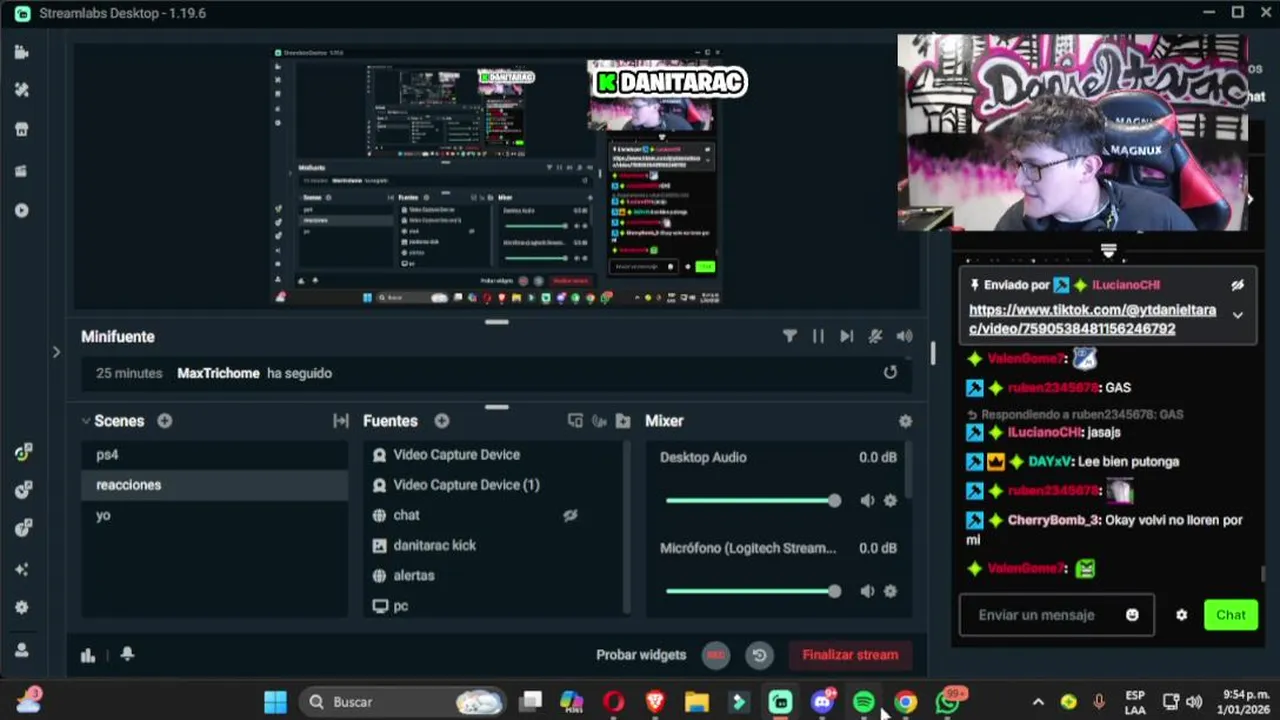Viewport: 1280px width, 720px height.
Task: Click the Buscar taskbar search box
Action: click(x=402, y=702)
